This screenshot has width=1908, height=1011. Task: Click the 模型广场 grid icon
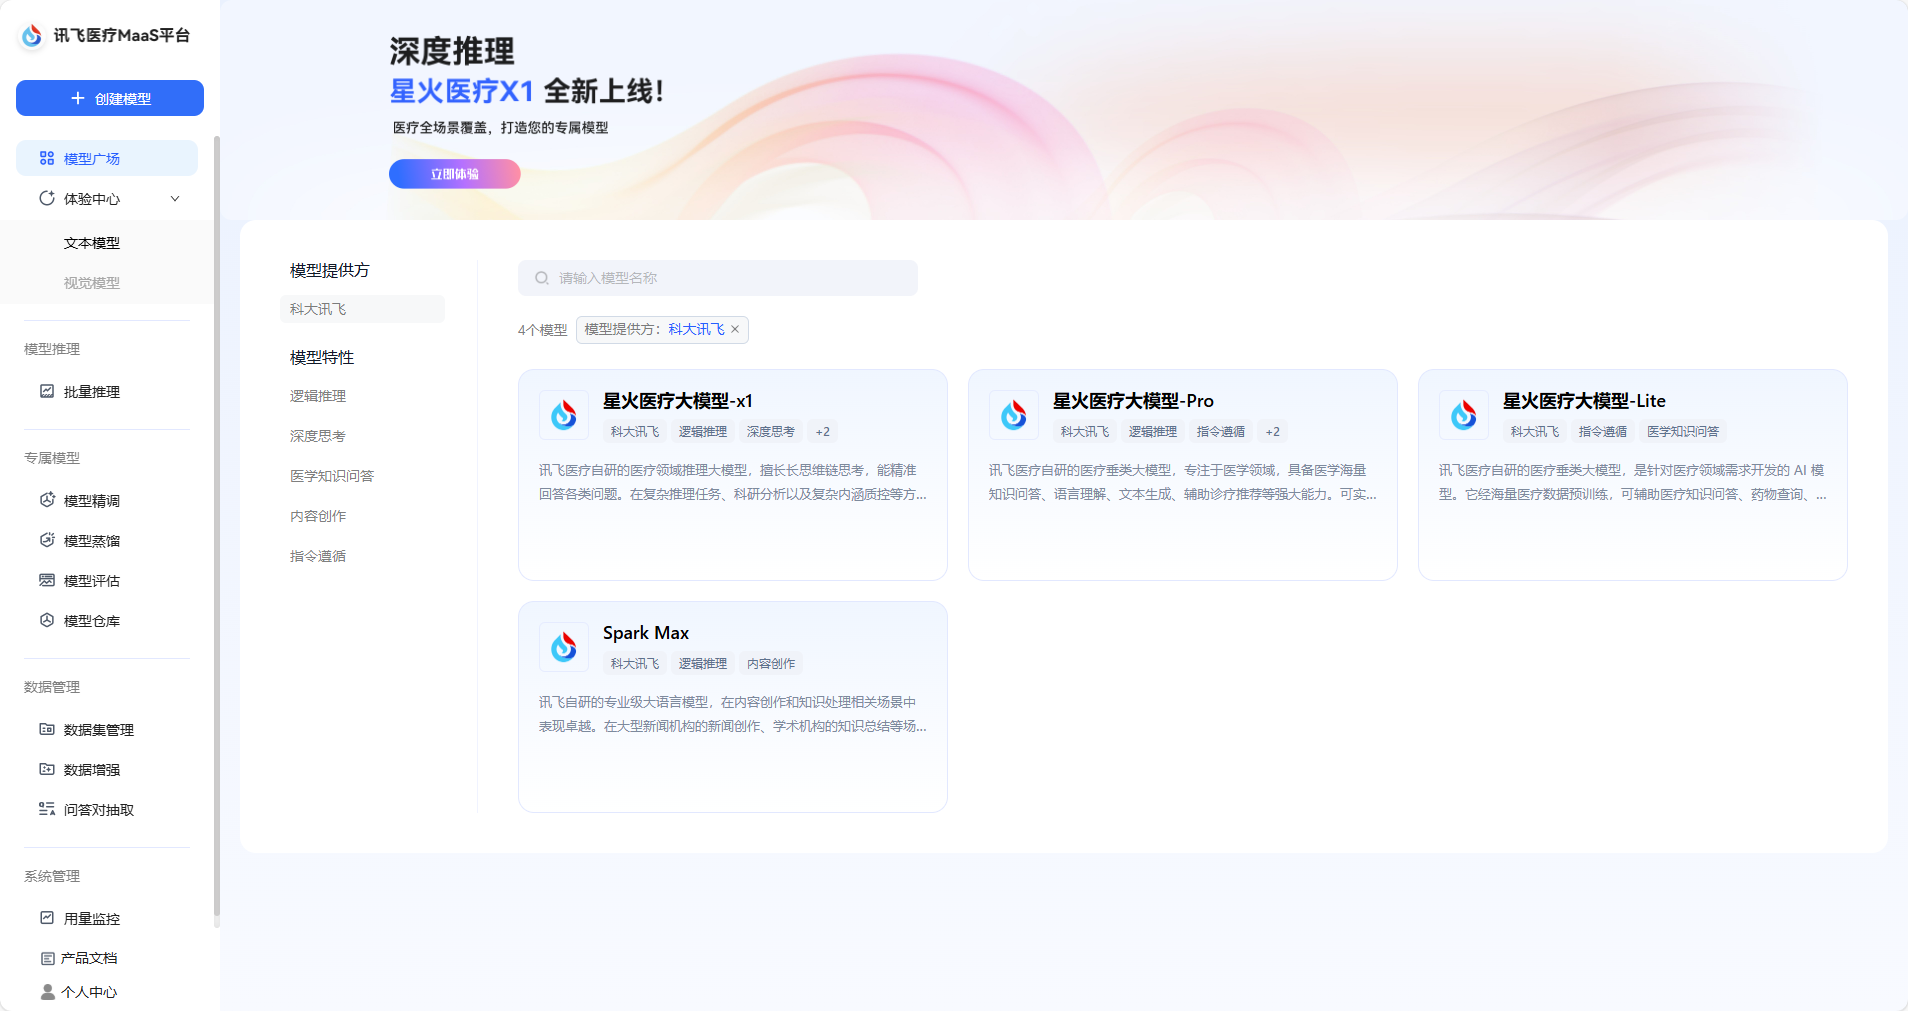[x=47, y=158]
